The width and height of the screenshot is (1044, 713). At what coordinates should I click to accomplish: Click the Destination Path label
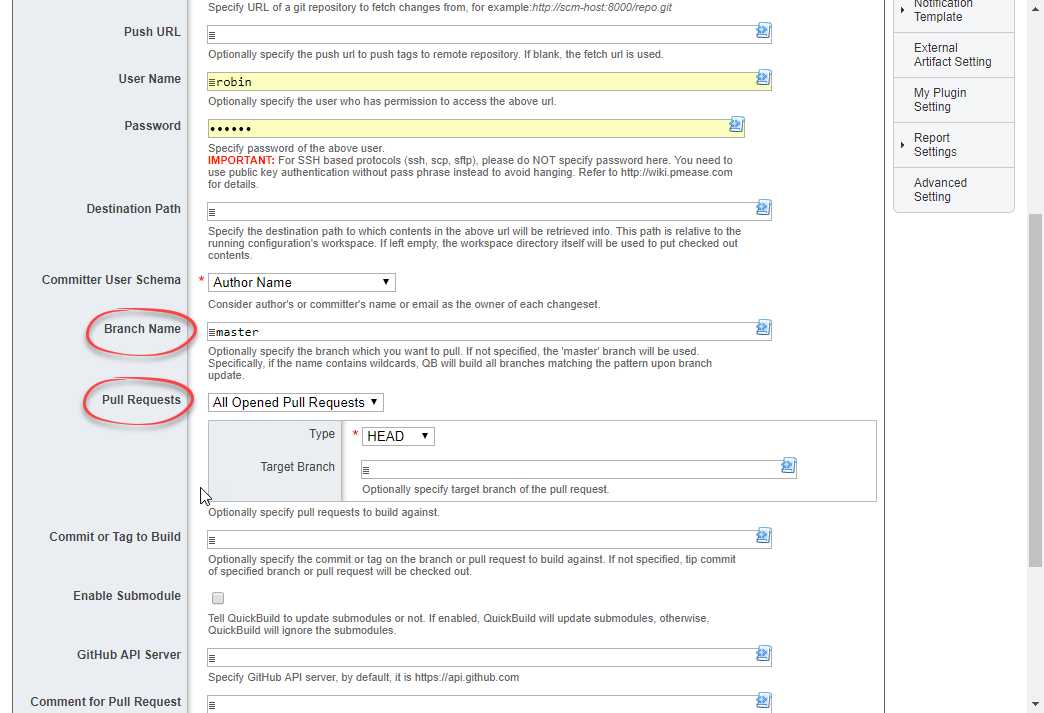point(133,209)
